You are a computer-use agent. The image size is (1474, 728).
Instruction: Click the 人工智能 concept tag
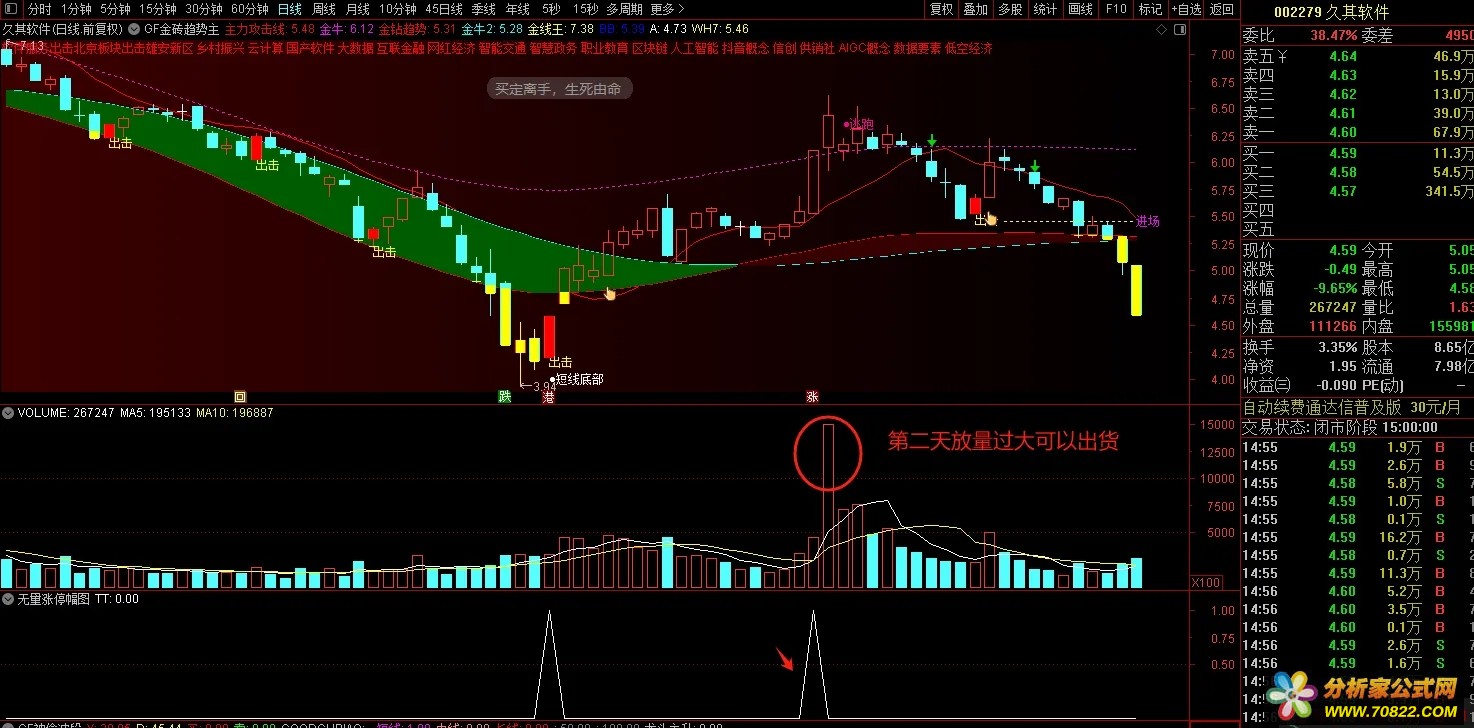coord(695,48)
